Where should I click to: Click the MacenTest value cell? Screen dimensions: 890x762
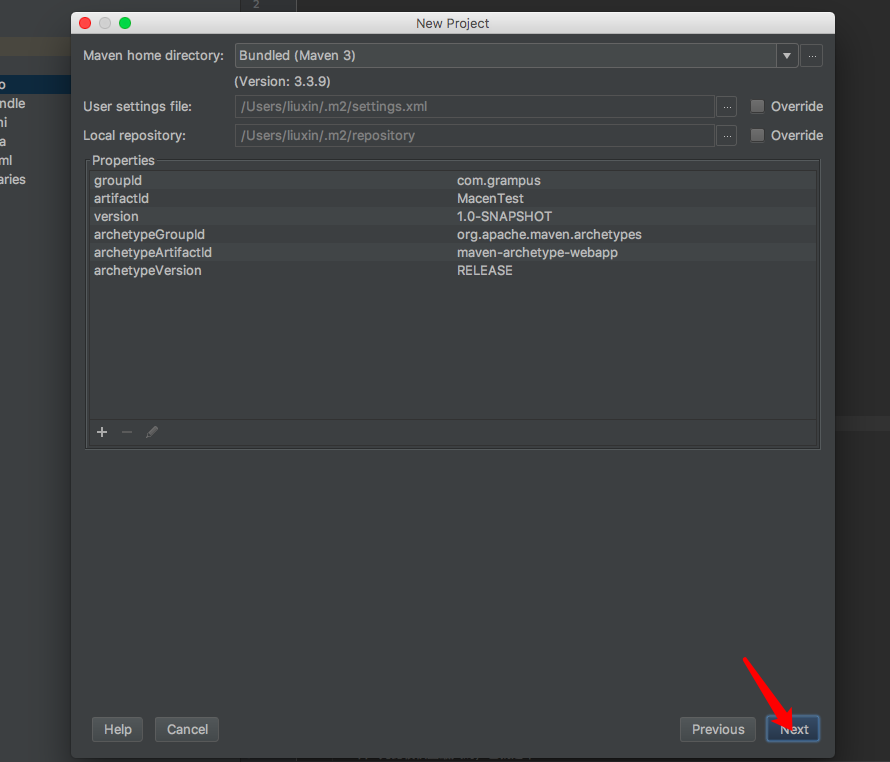point(490,198)
